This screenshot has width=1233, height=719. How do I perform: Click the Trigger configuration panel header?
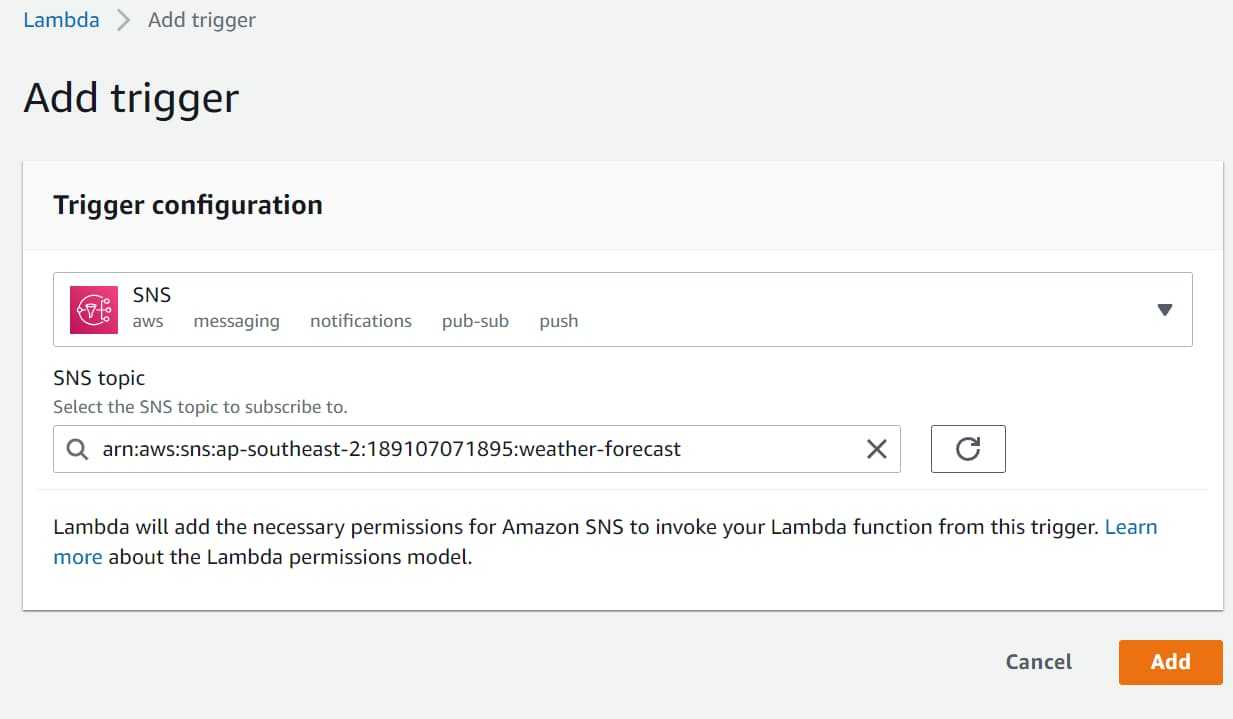click(x=188, y=205)
